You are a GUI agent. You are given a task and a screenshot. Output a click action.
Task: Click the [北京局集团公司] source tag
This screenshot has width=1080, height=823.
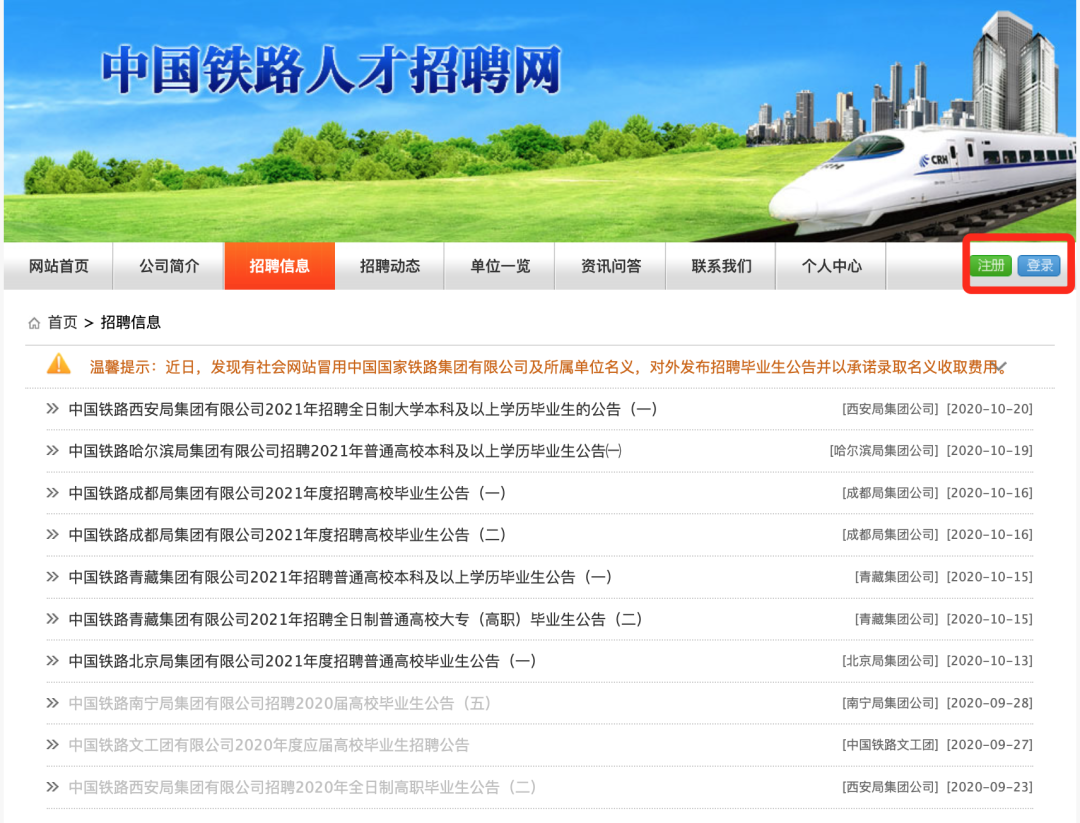point(890,661)
